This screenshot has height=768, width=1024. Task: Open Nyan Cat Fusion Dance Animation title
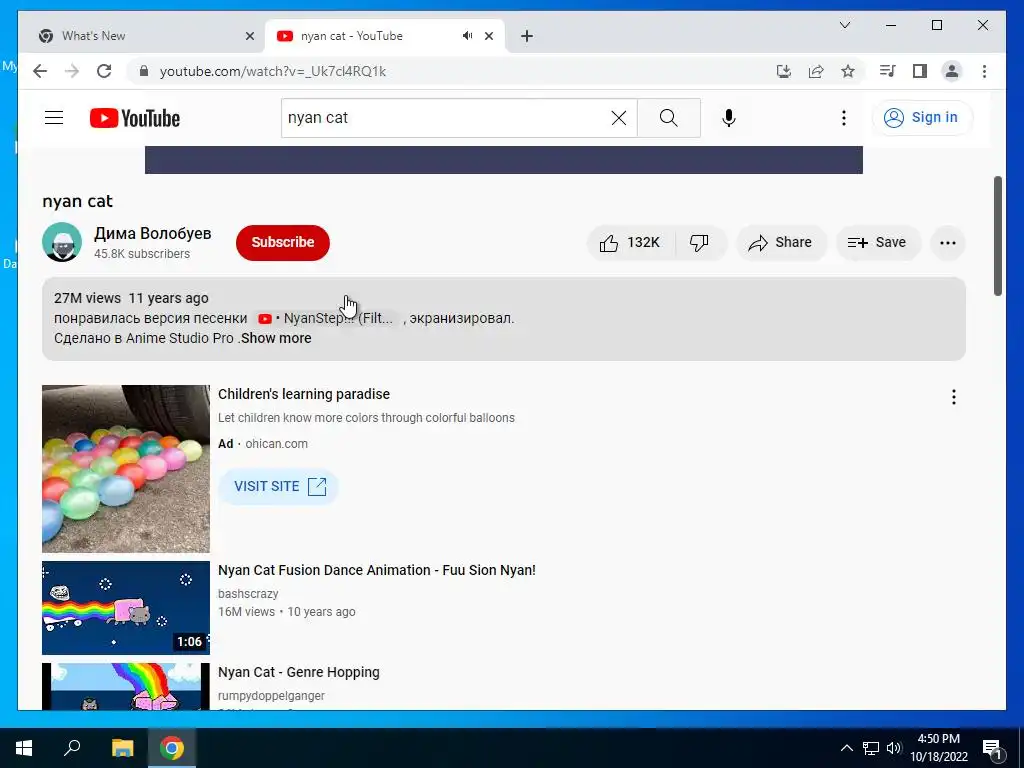click(377, 570)
